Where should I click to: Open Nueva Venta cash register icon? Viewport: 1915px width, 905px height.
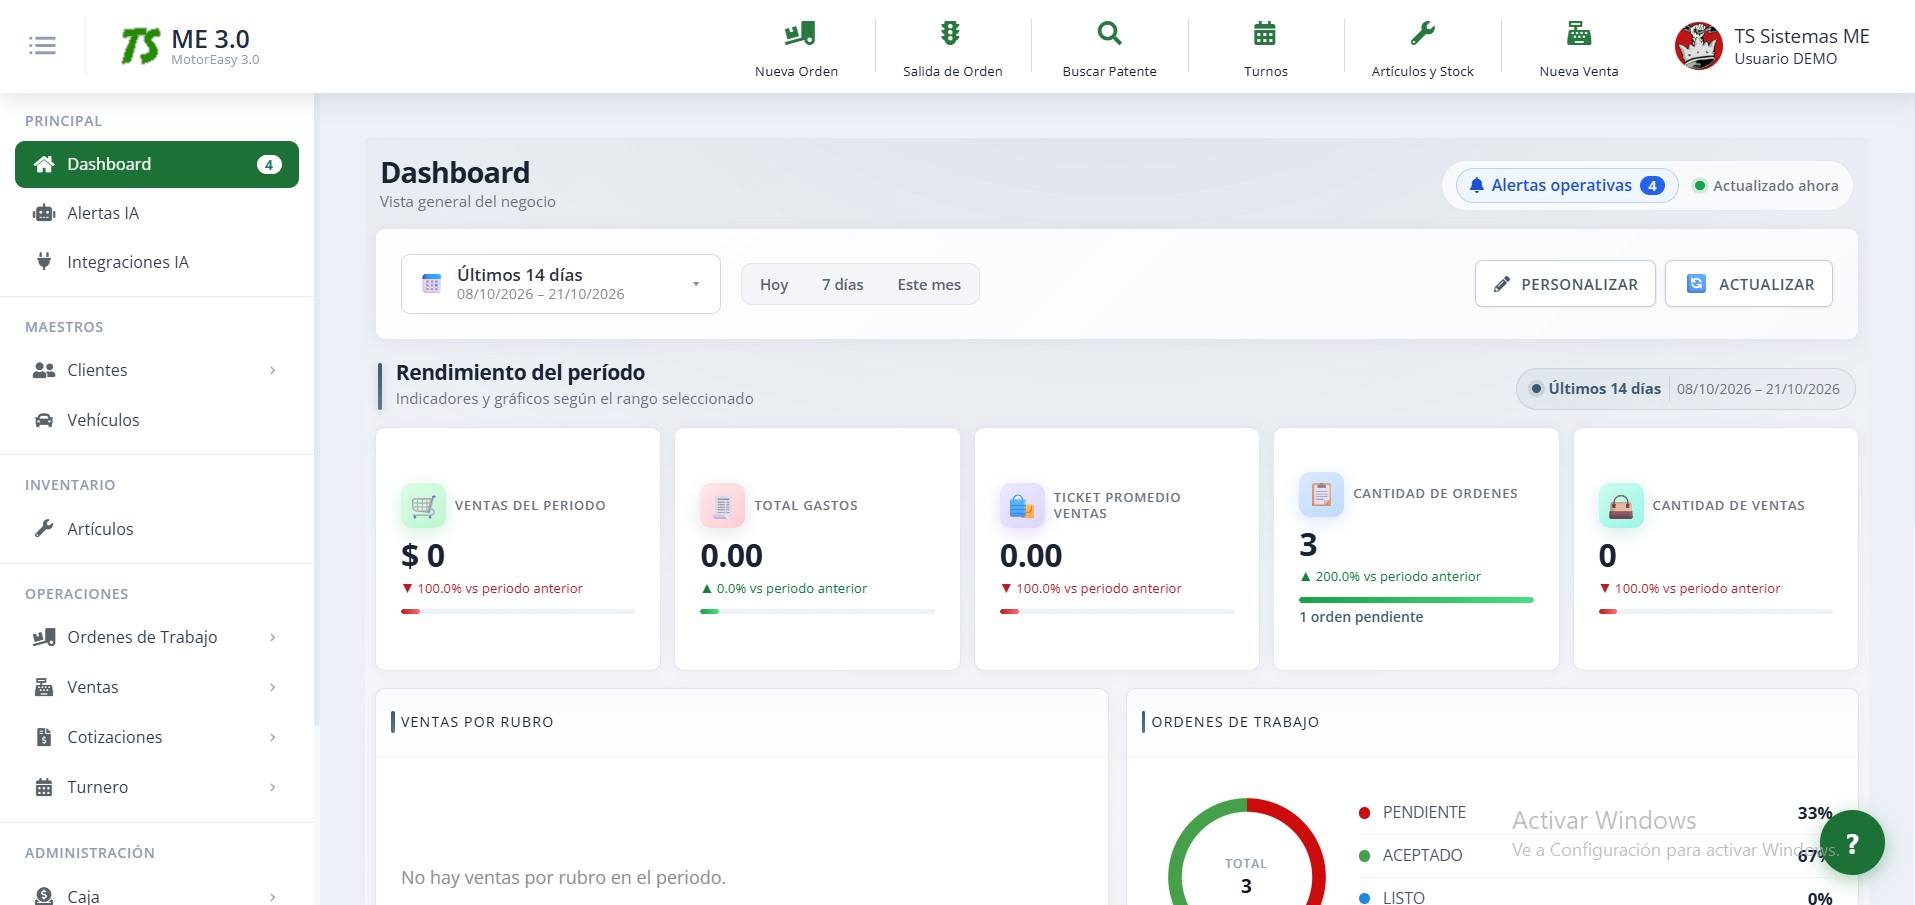coord(1579,33)
